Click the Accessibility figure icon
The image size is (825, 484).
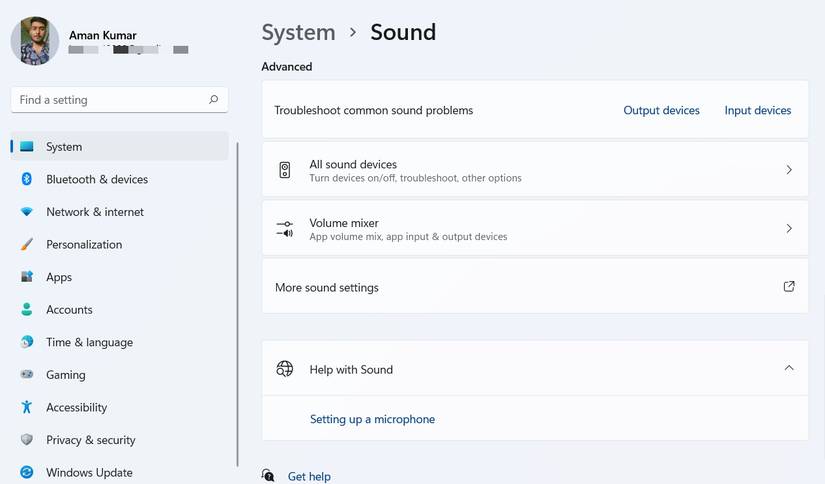point(27,407)
